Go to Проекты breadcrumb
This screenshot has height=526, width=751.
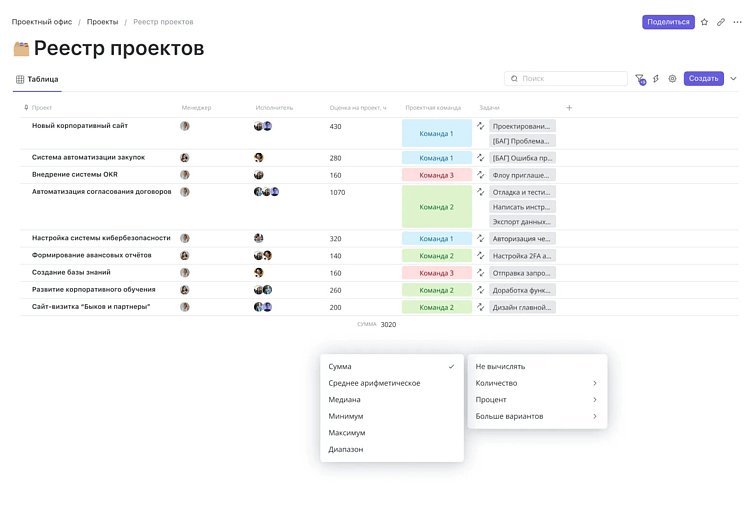click(x=102, y=22)
